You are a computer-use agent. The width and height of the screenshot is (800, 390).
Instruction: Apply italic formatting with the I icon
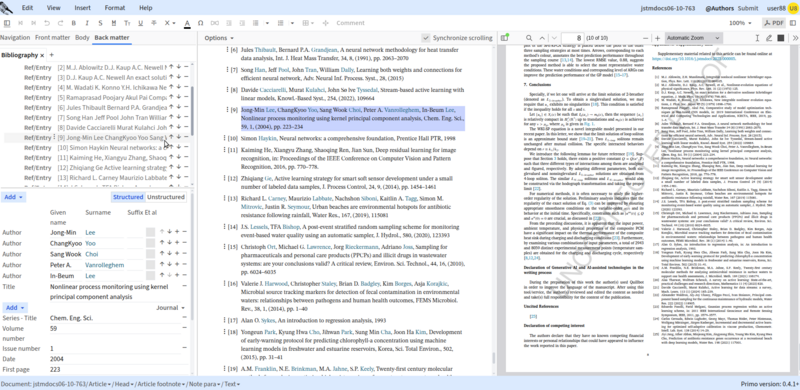pos(87,23)
